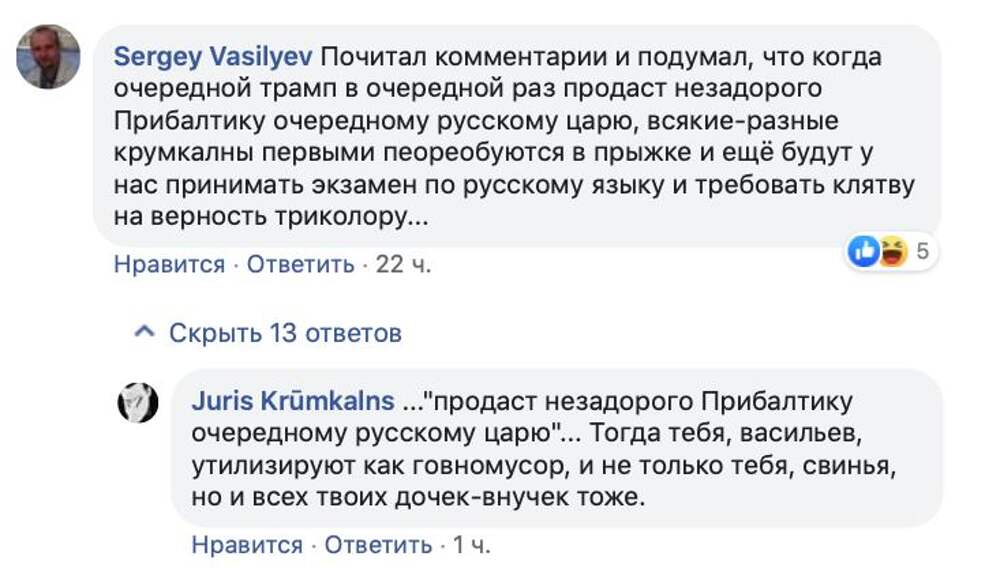
Task: Click the blue thumbs-up reaction icon
Action: point(863,252)
